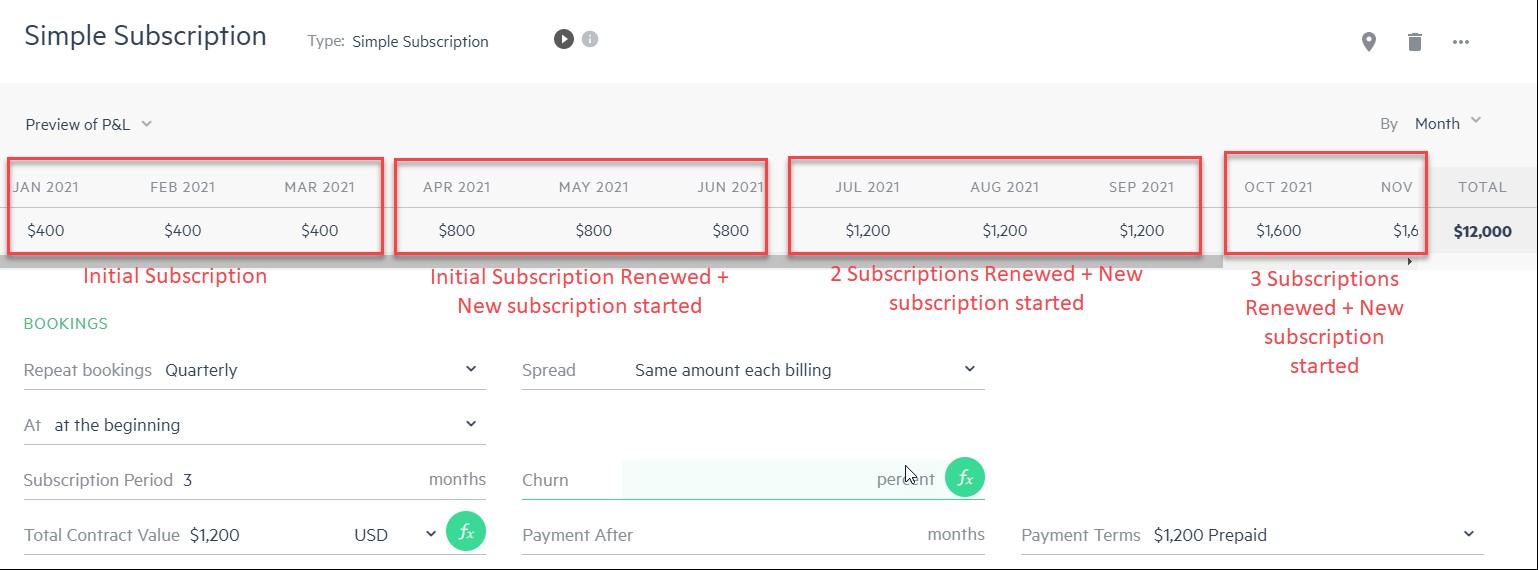Open the three-dot more options menu
The width and height of the screenshot is (1538, 570).
tap(1461, 42)
